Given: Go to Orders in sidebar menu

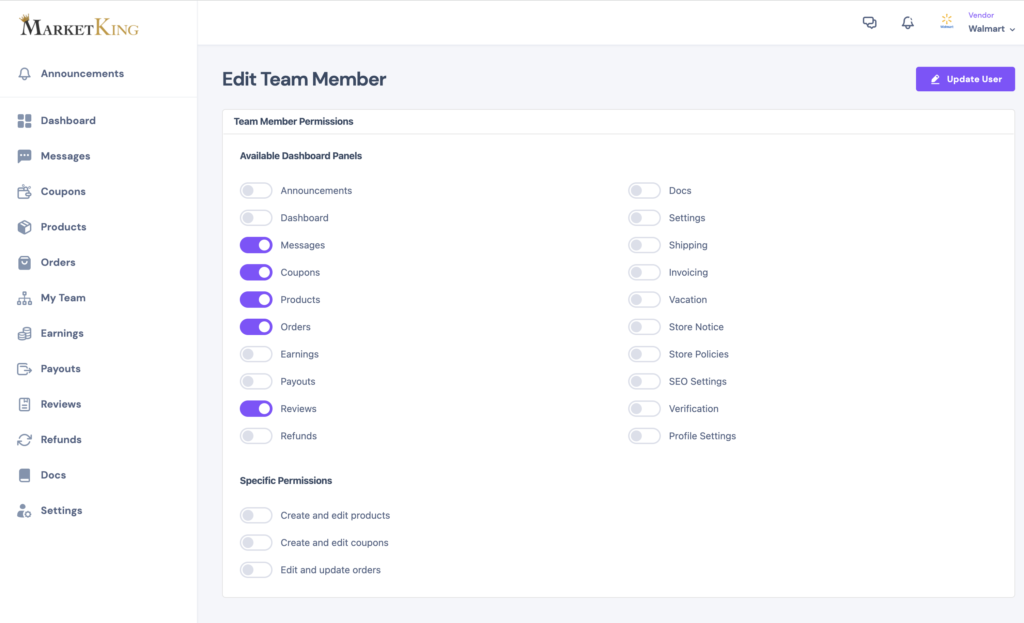Looking at the screenshot, I should tap(58, 263).
